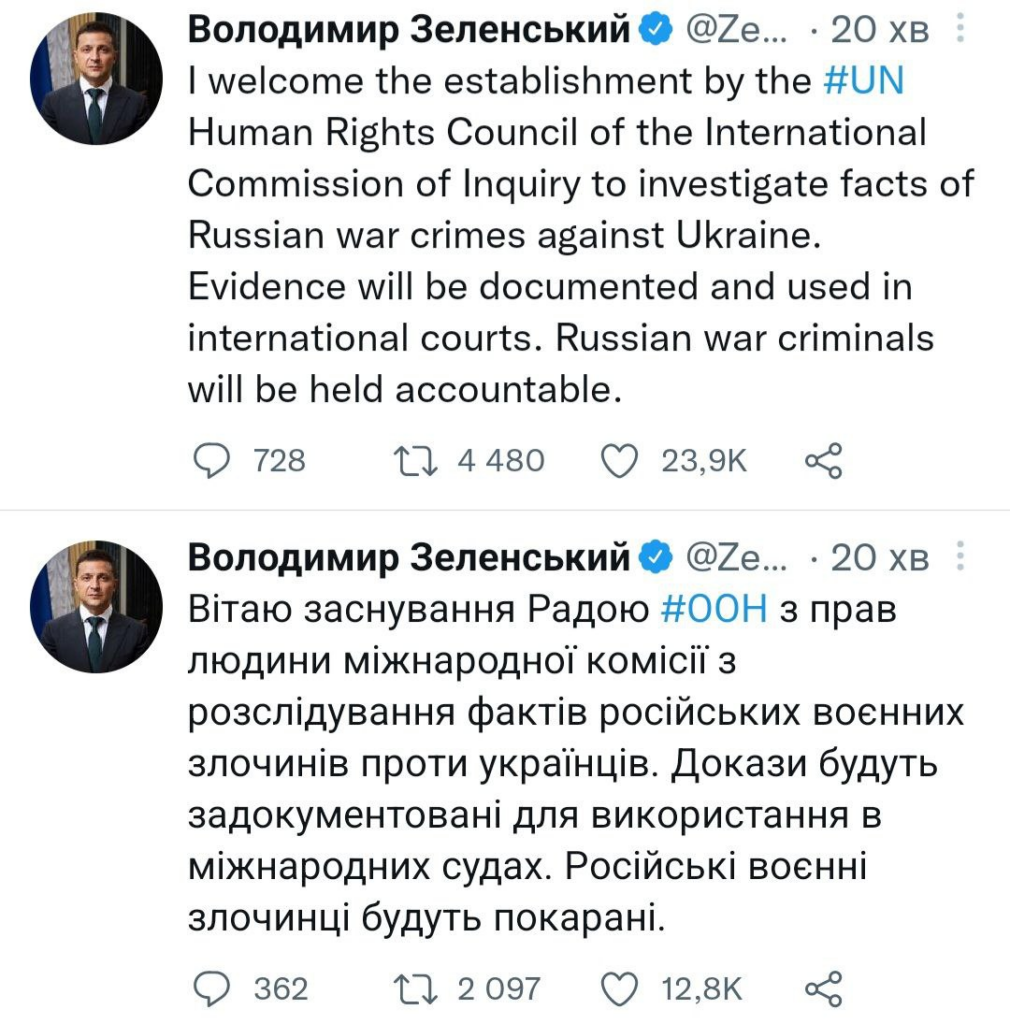This screenshot has height=1024, width=1010.
Task: Open author name on first tweet
Action: [410, 31]
